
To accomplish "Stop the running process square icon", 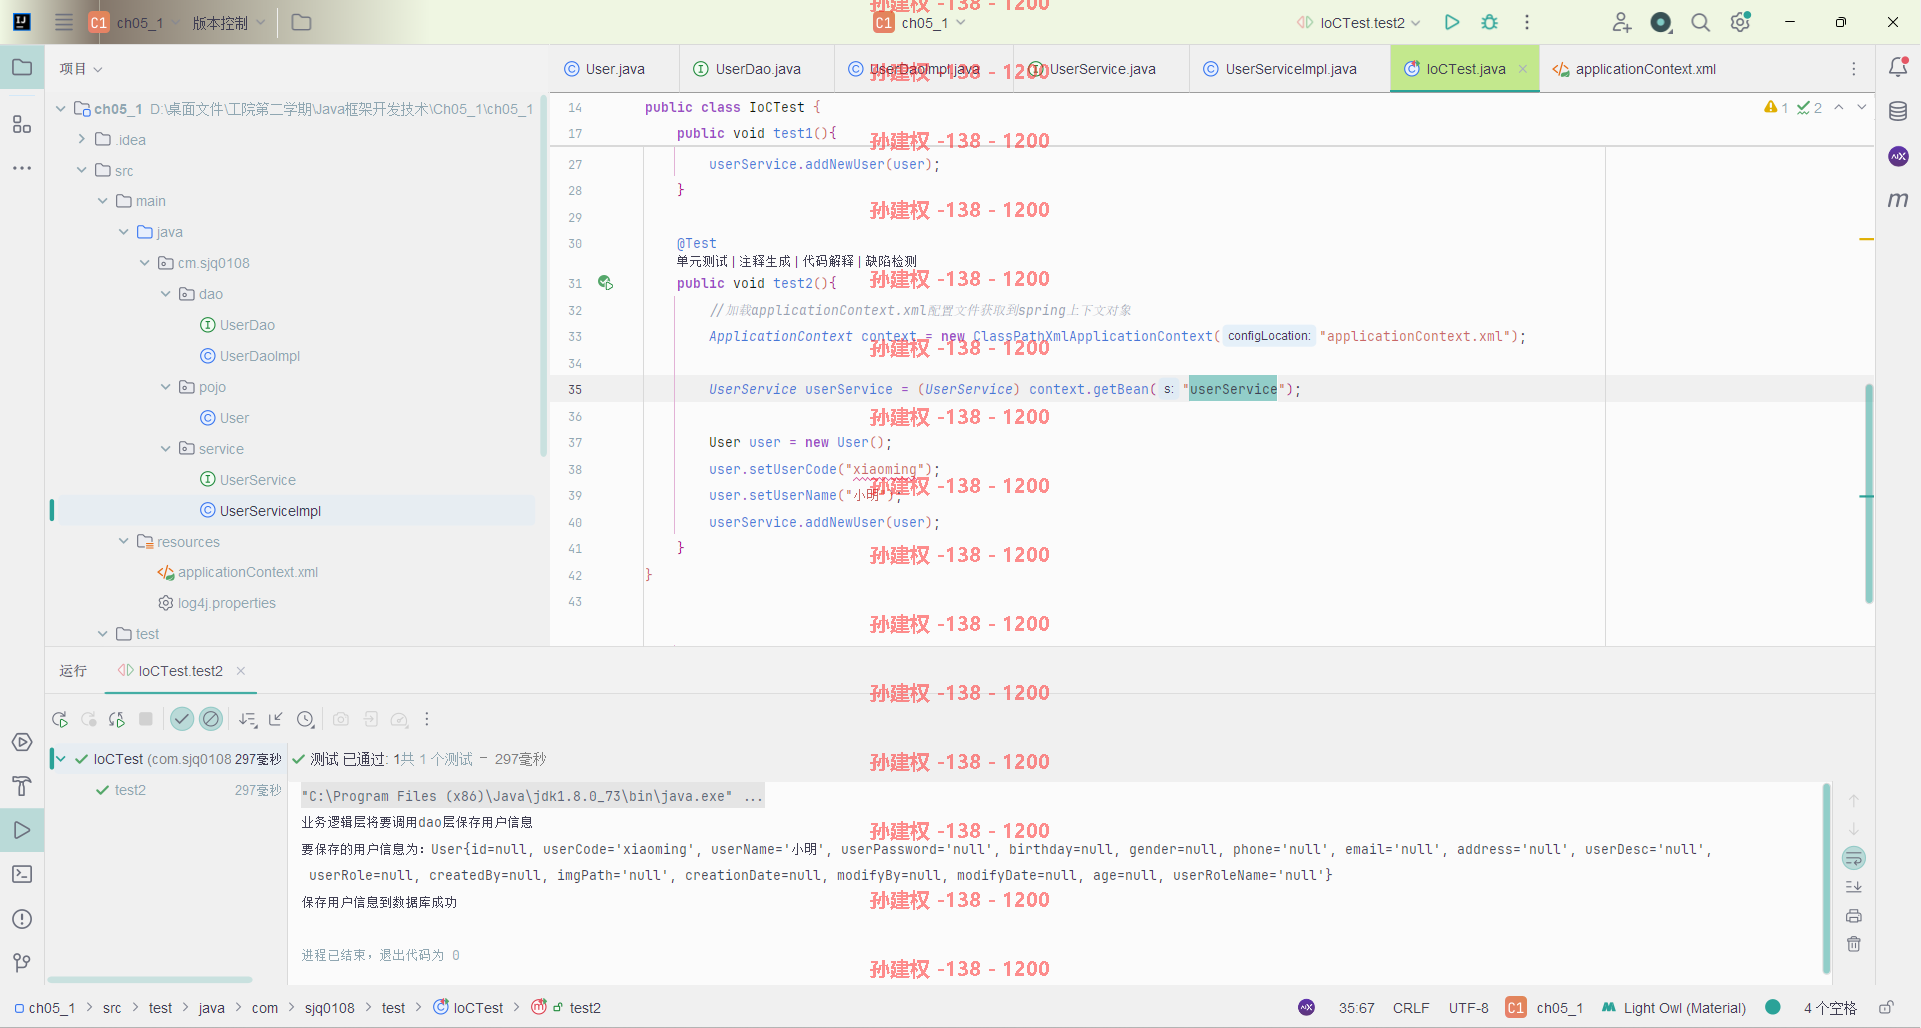I will (x=146, y=719).
